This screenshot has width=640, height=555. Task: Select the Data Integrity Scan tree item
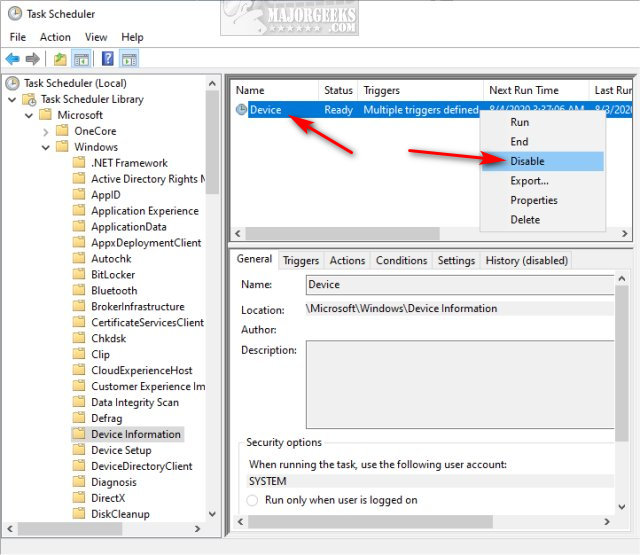point(135,402)
